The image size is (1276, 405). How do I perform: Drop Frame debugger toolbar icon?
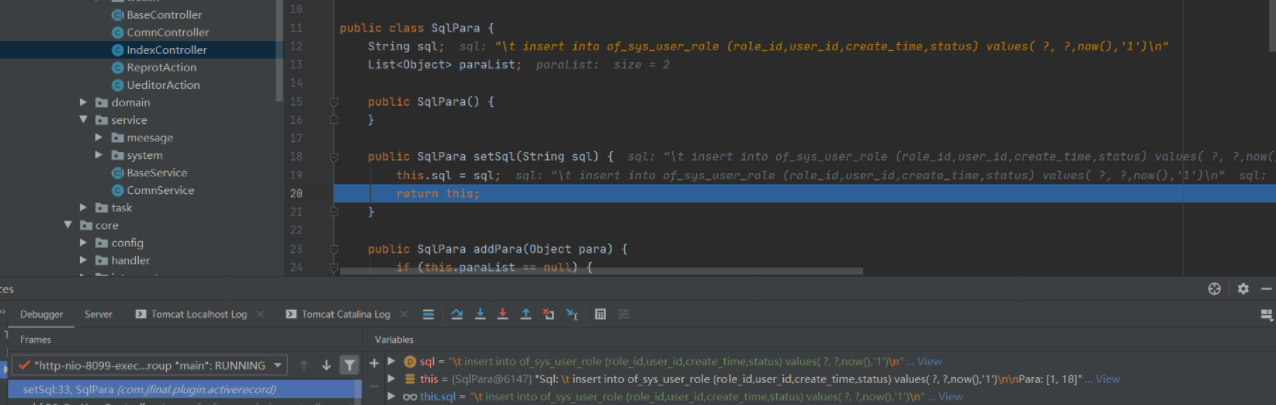548,314
